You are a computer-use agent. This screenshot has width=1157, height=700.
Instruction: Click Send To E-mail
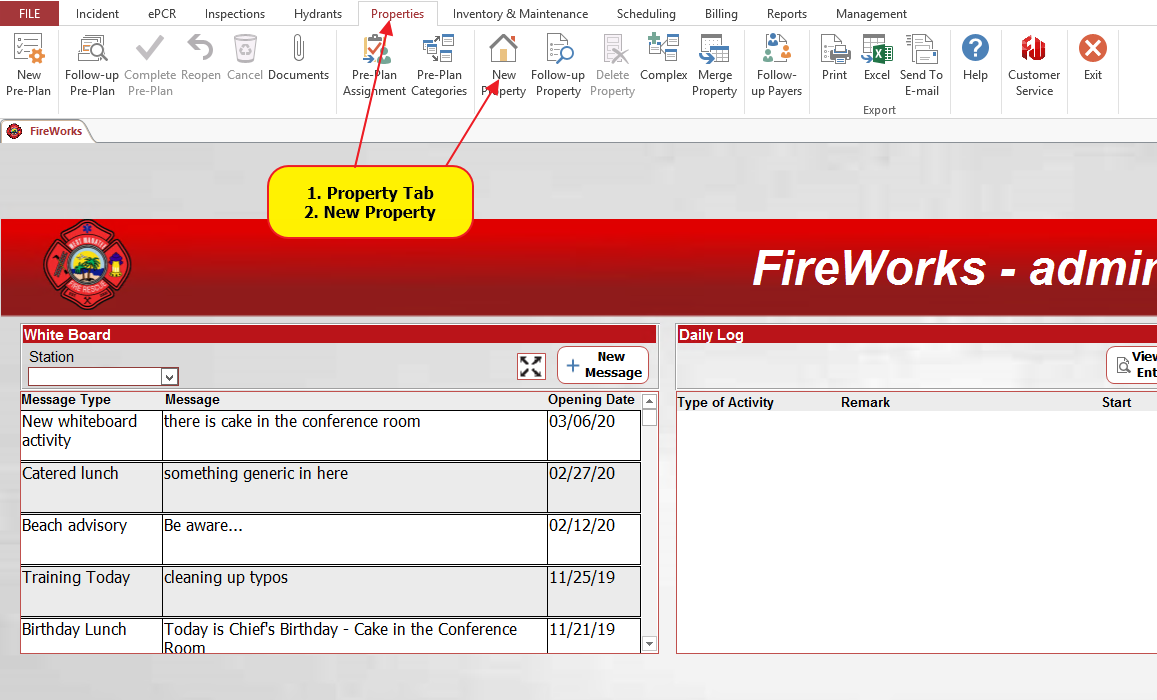pyautogui.click(x=921, y=65)
